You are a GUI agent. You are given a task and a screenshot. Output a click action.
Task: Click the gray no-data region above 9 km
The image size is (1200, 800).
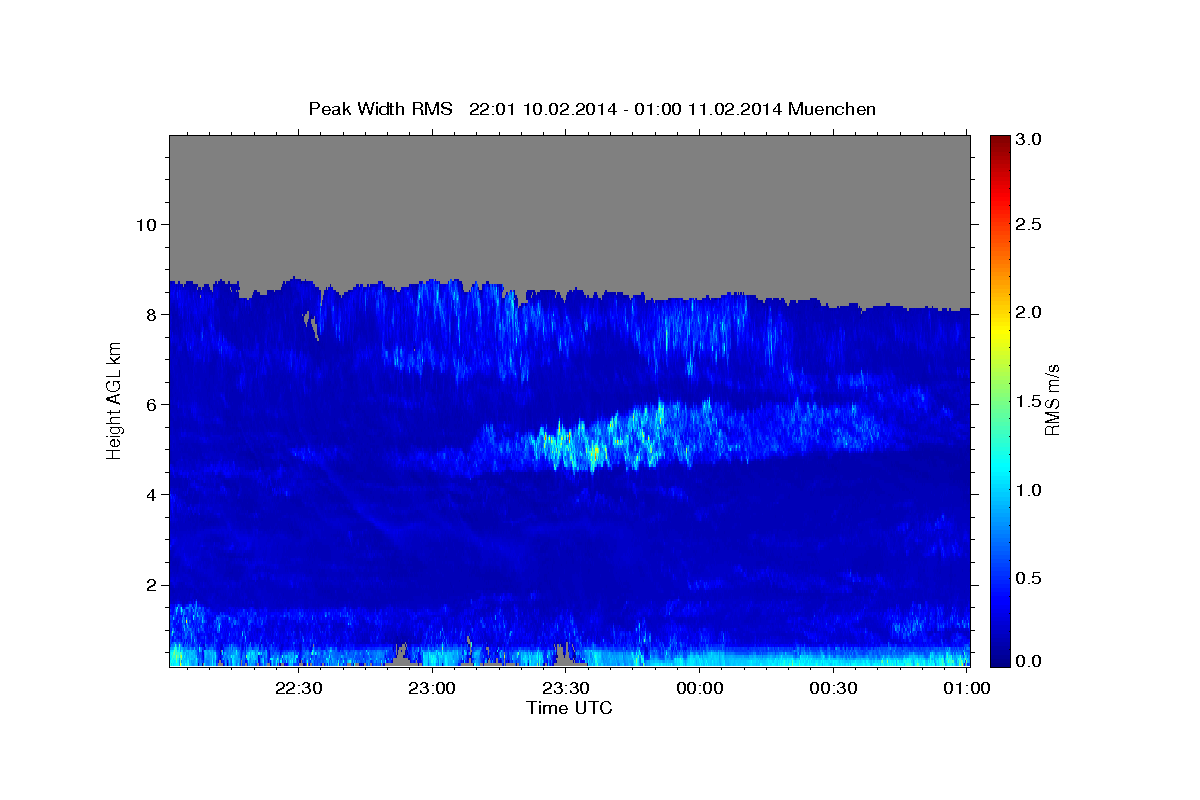(x=569, y=205)
